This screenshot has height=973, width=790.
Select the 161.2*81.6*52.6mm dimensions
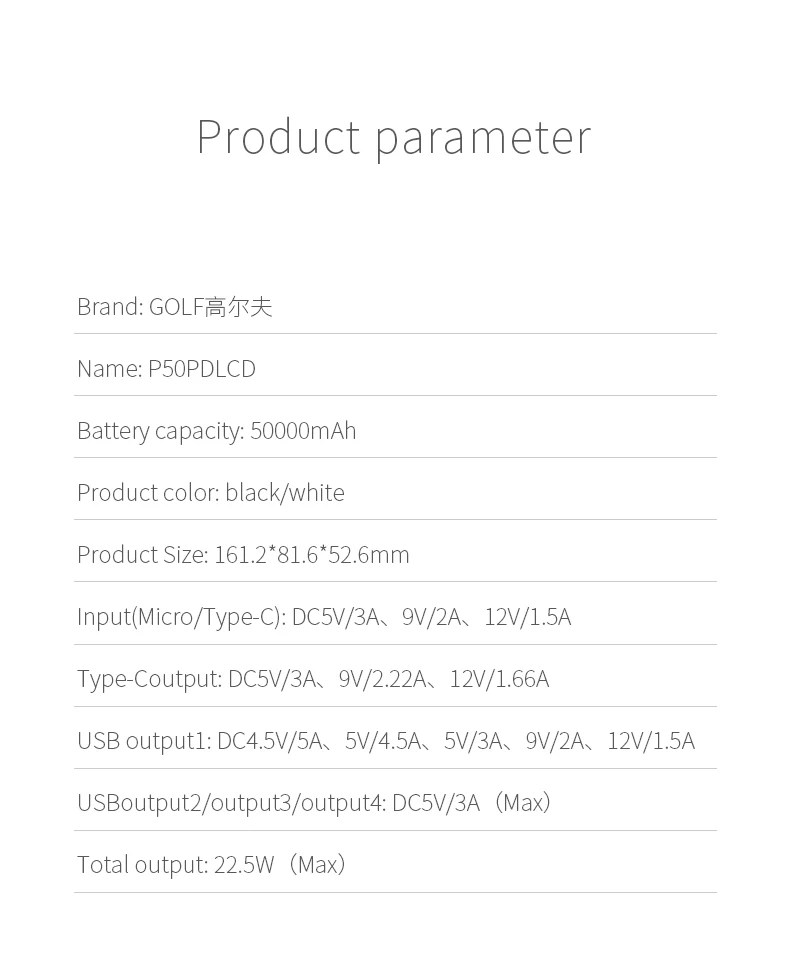[312, 555]
